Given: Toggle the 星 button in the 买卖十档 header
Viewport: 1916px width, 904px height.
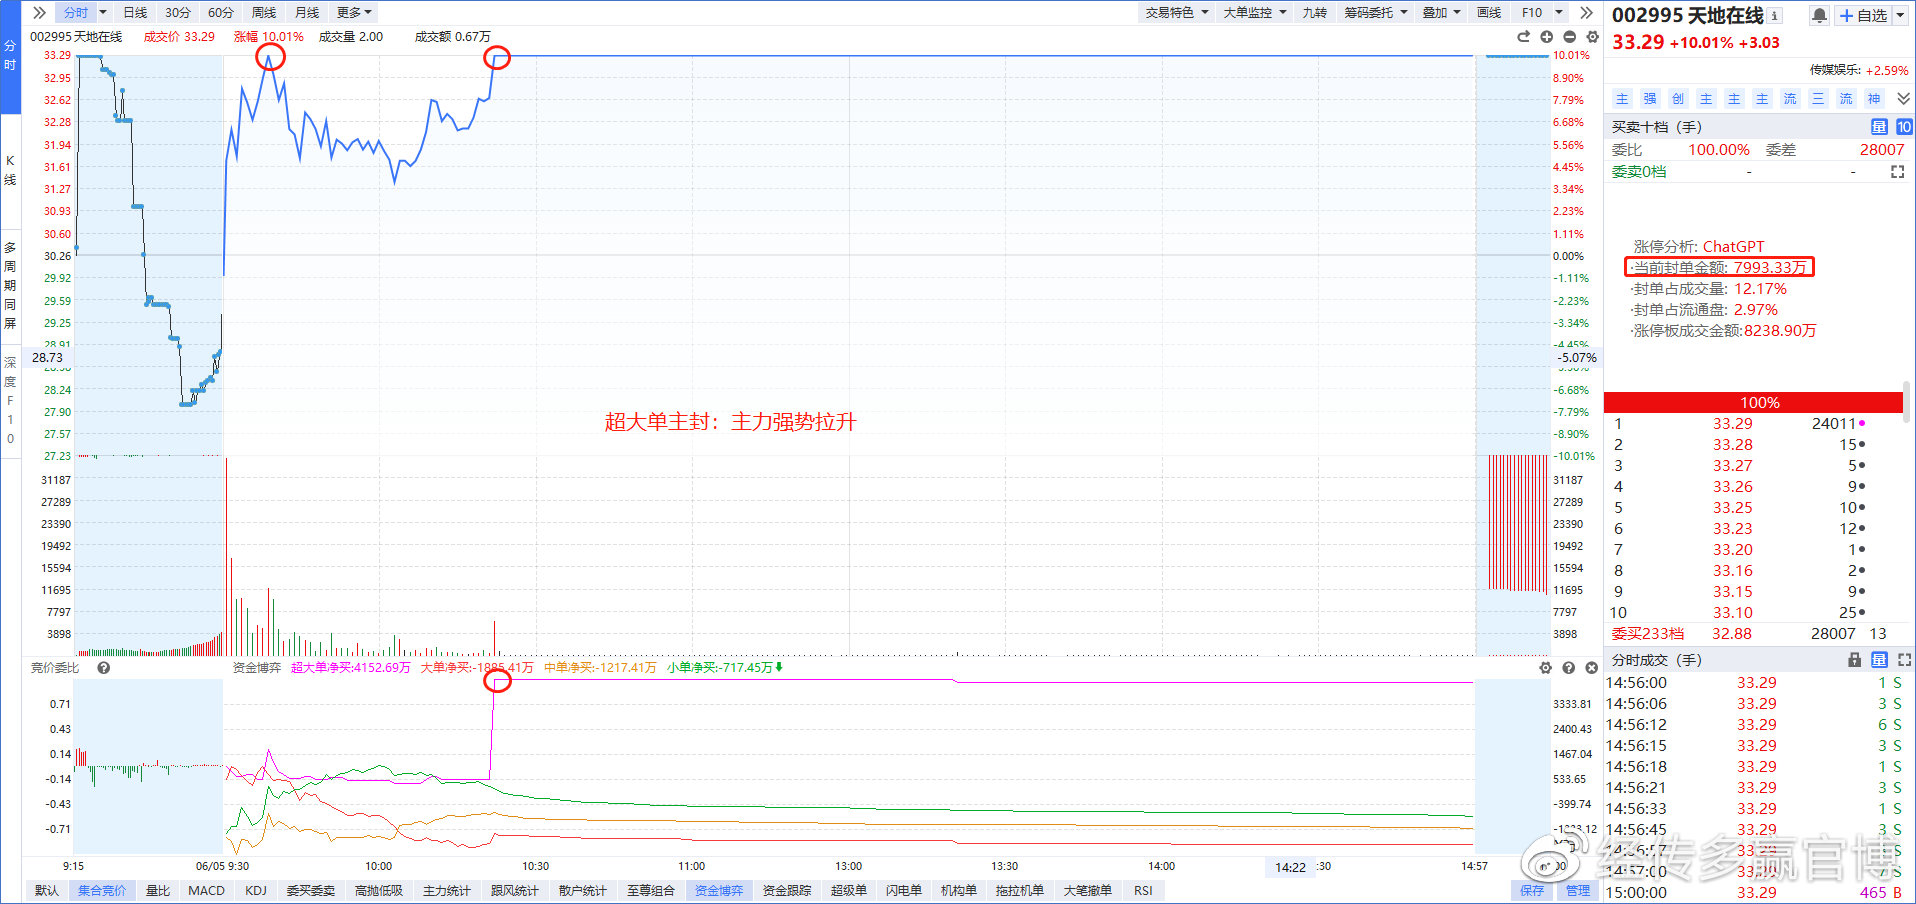Looking at the screenshot, I should tap(1880, 127).
